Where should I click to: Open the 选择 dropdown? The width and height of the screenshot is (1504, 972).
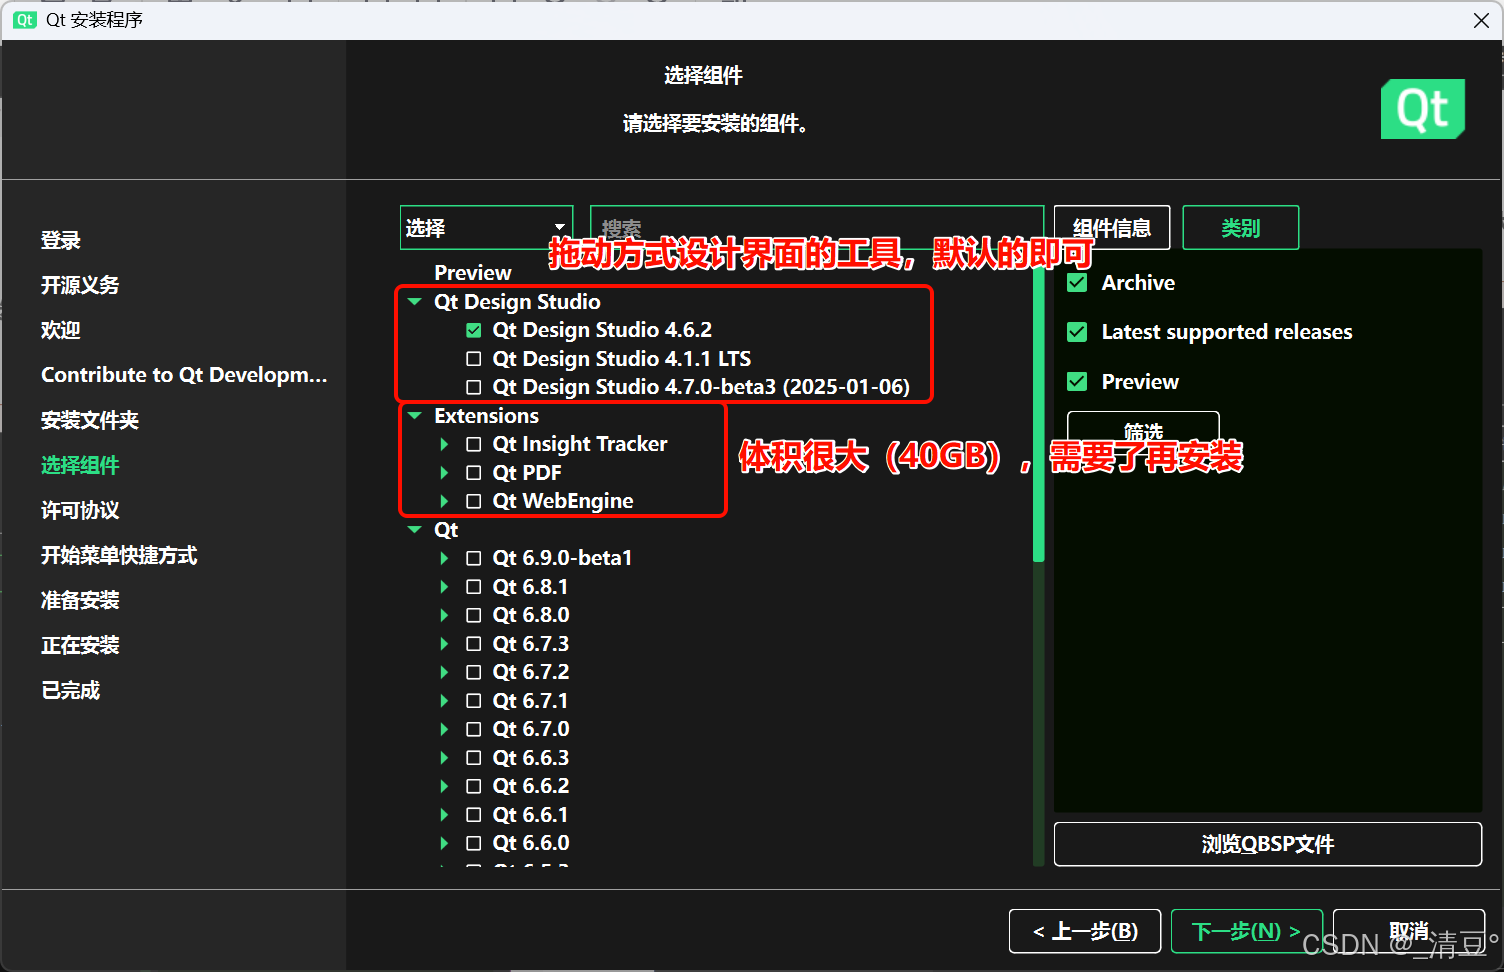pos(486,228)
